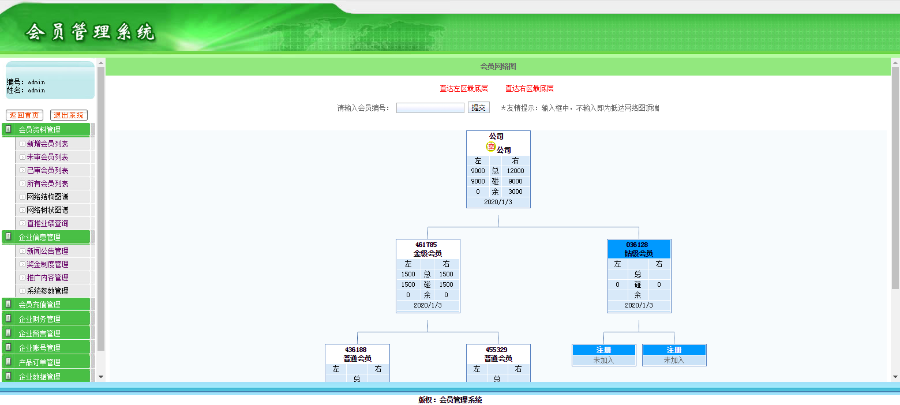Viewport: 900px width, 405px height.
Task: Collapse the 企业信息管理 menu section
Action: [46, 236]
